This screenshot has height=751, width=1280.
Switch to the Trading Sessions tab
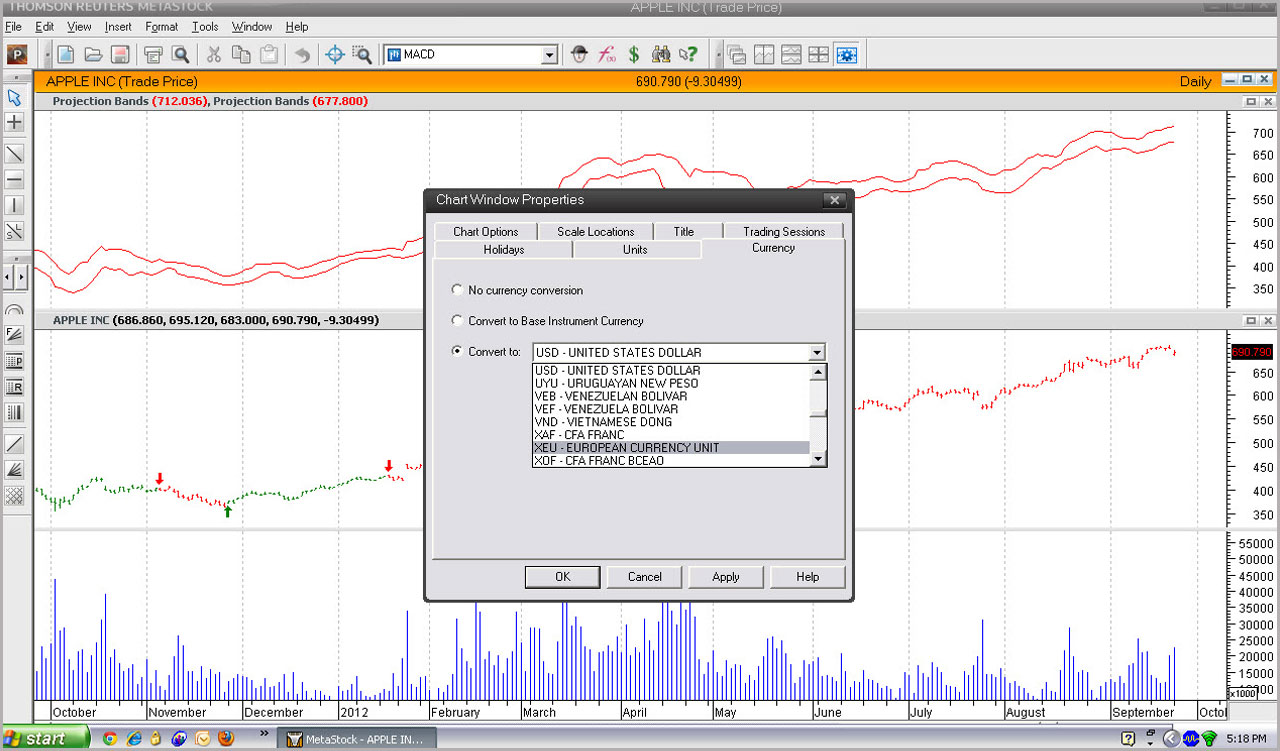tap(783, 231)
